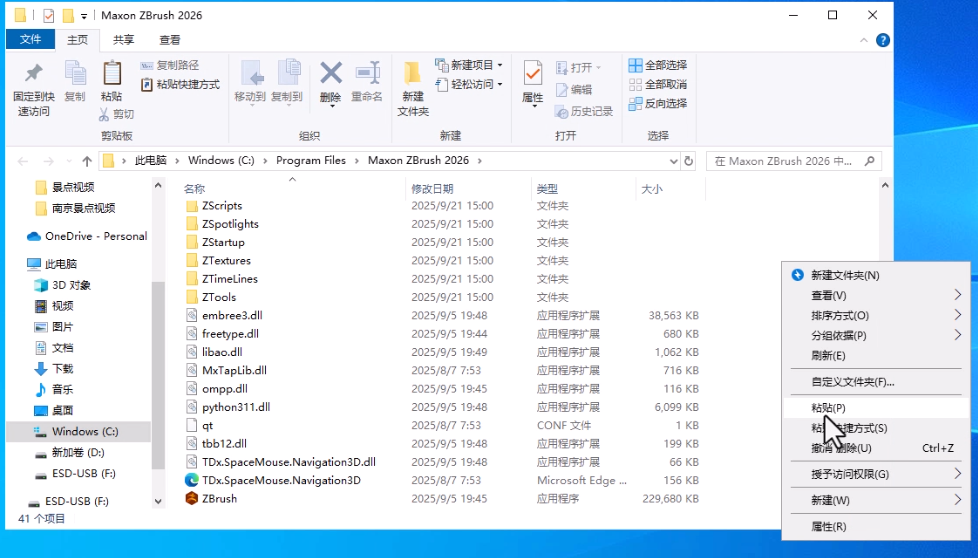Viewport: 978px width, 558px height.
Task: Switch to the View (查看) ribbon tab
Action: tap(170, 39)
